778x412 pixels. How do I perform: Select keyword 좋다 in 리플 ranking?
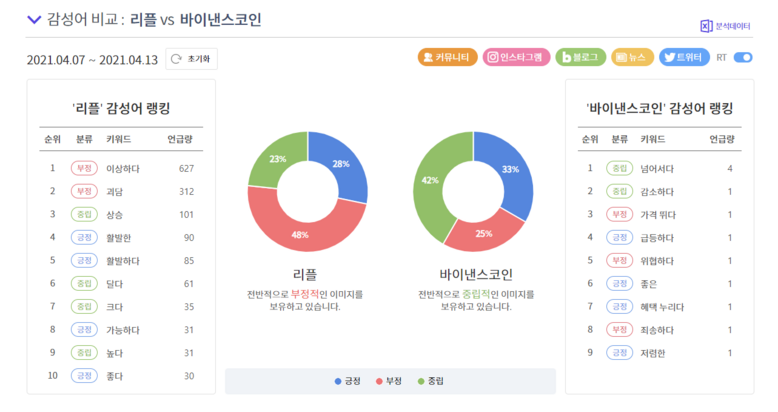pyautogui.click(x=115, y=376)
